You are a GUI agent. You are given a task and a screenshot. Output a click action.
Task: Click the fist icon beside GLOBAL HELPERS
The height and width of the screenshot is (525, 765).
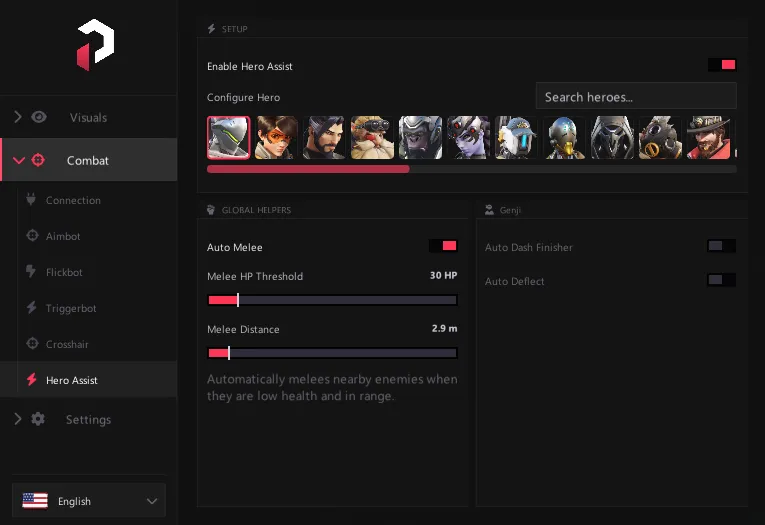tap(211, 210)
